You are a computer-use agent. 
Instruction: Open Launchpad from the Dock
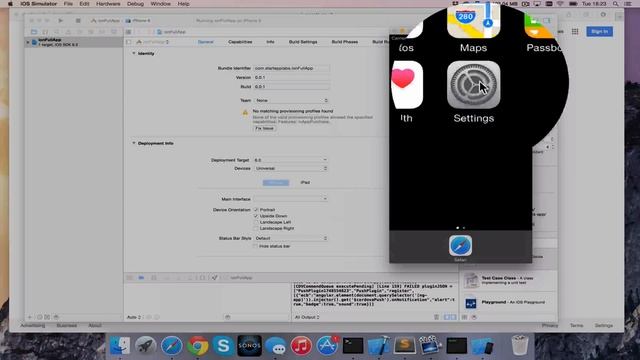146,346
